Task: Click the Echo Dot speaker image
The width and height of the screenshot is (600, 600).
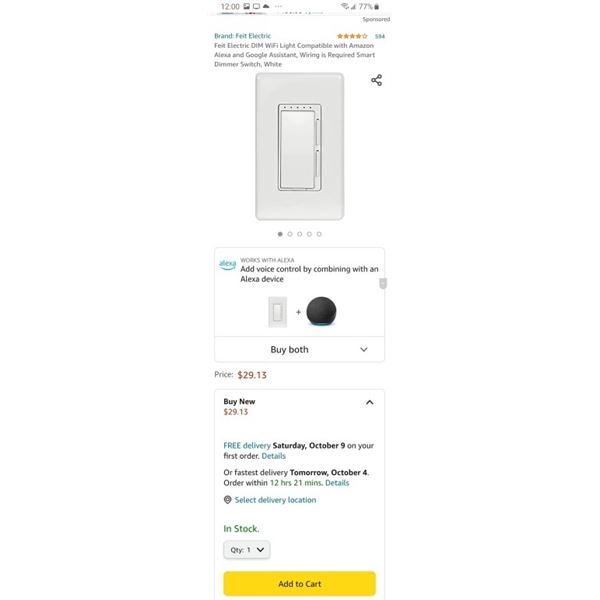Action: (x=322, y=311)
